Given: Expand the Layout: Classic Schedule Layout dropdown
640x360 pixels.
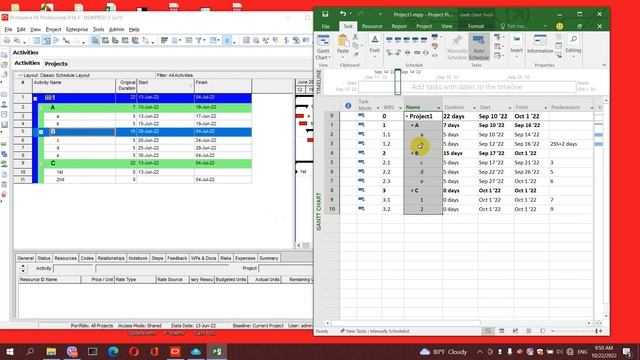Looking at the screenshot, I should click(x=20, y=75).
